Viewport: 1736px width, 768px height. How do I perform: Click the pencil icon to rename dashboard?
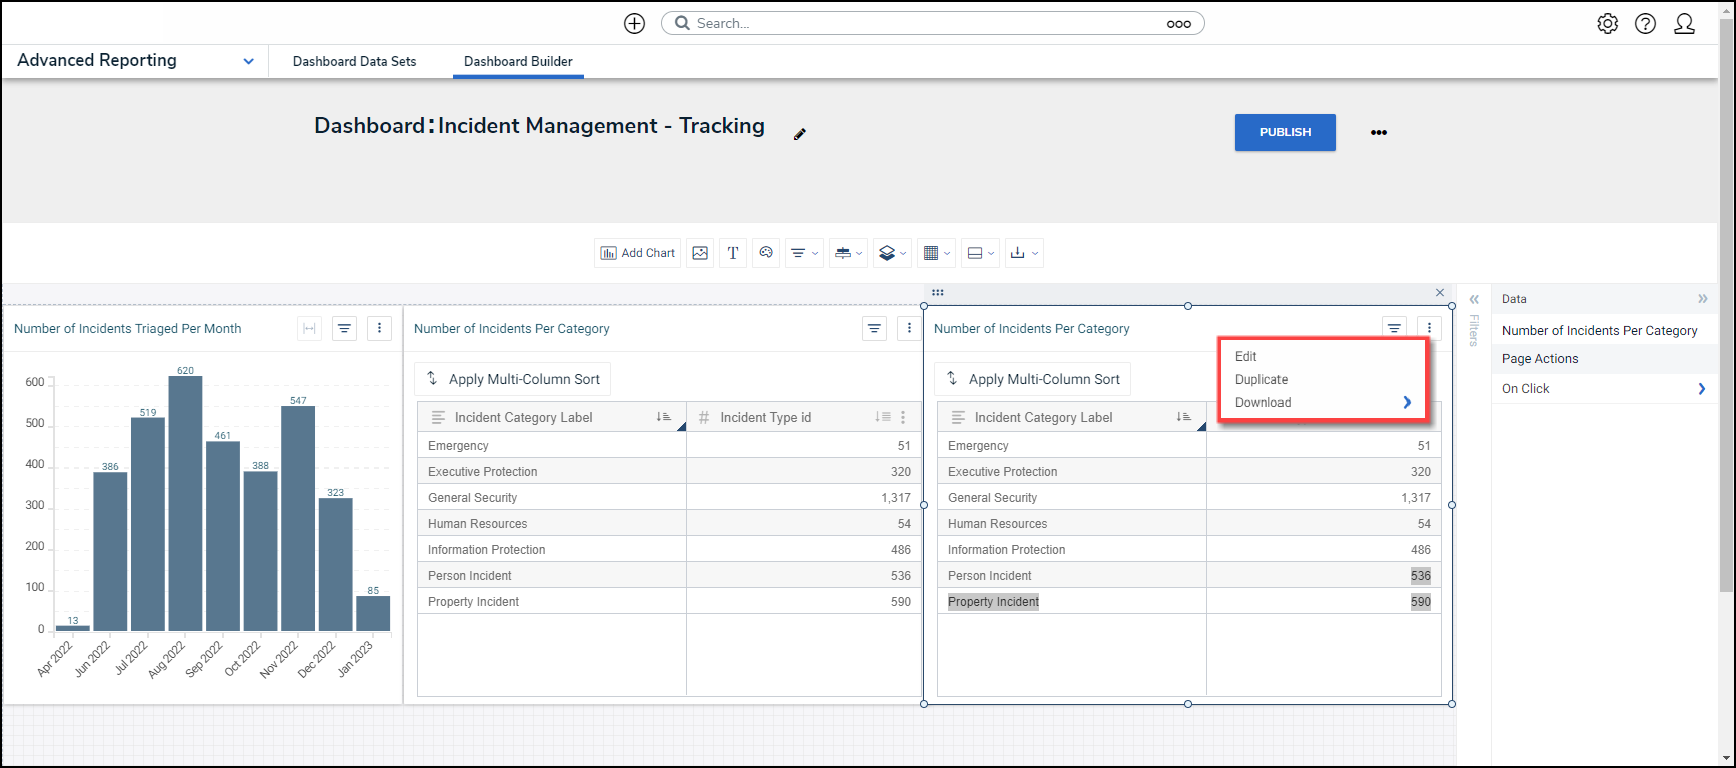[799, 134]
